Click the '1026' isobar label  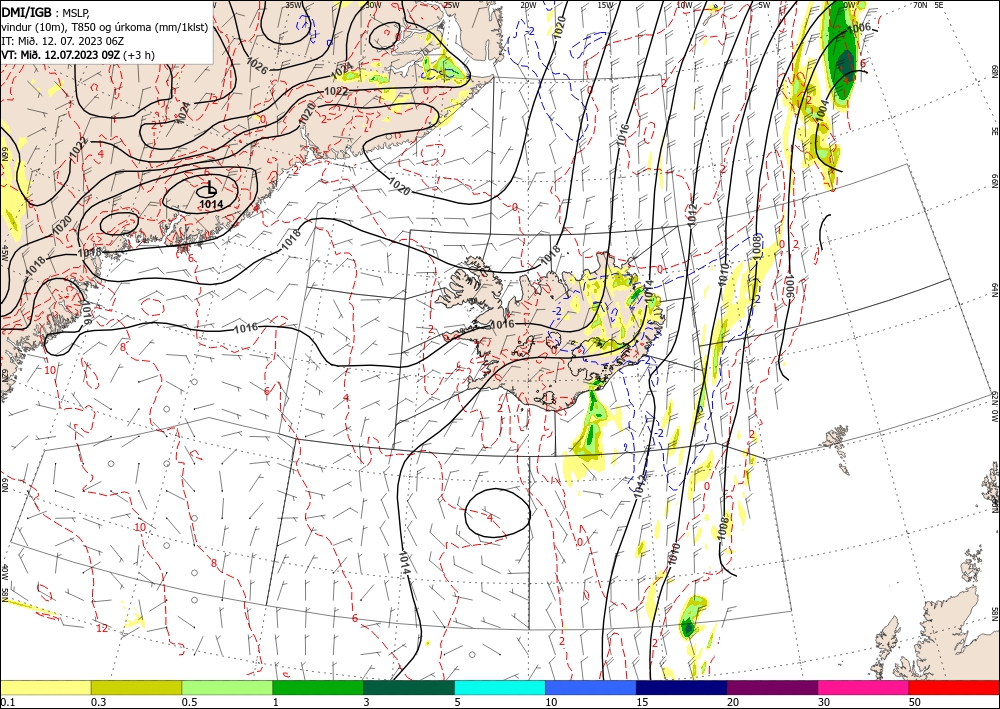coord(256,67)
